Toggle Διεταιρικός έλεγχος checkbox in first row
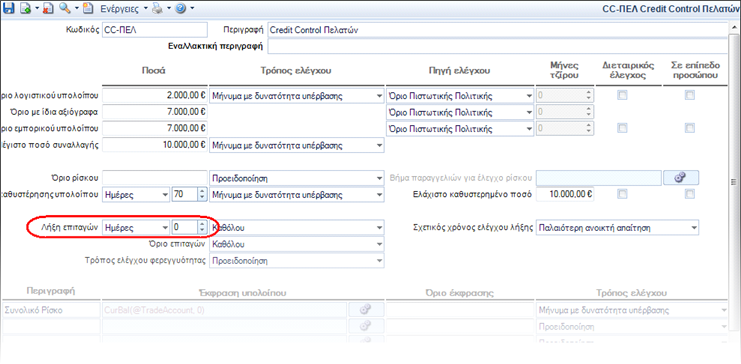741x364 pixels. [622, 95]
